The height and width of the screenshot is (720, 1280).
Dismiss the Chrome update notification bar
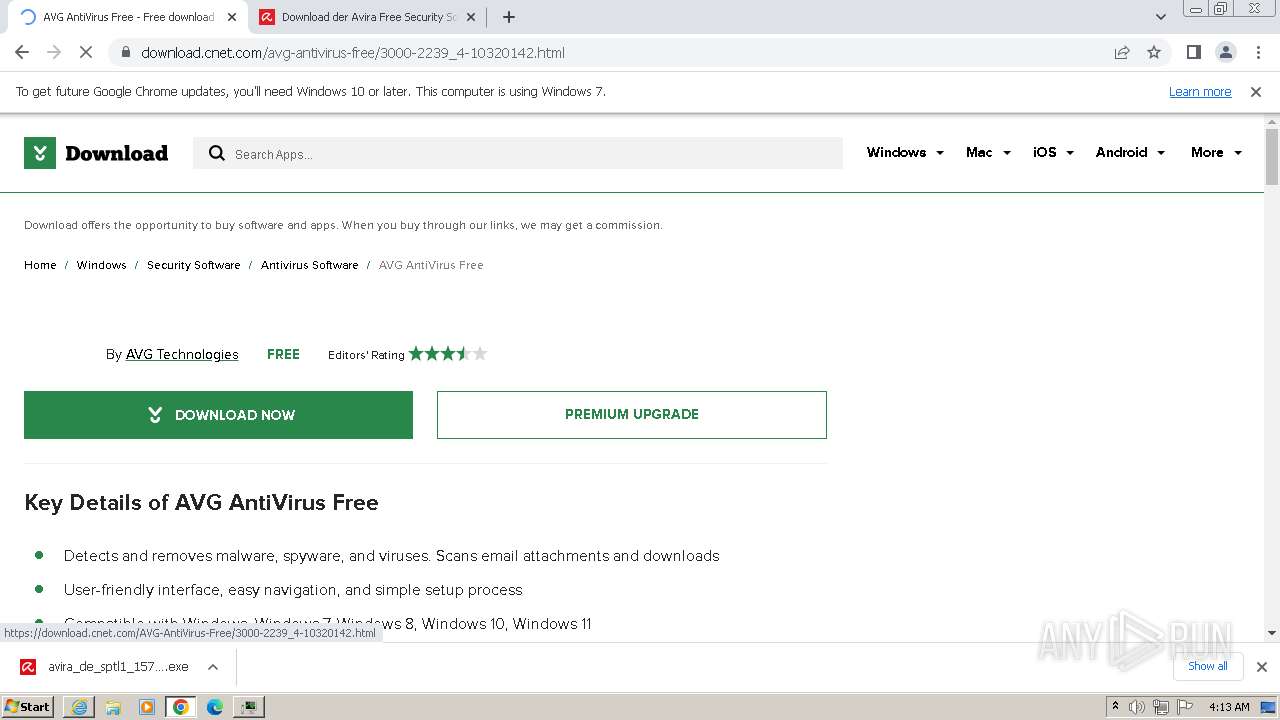1256,92
